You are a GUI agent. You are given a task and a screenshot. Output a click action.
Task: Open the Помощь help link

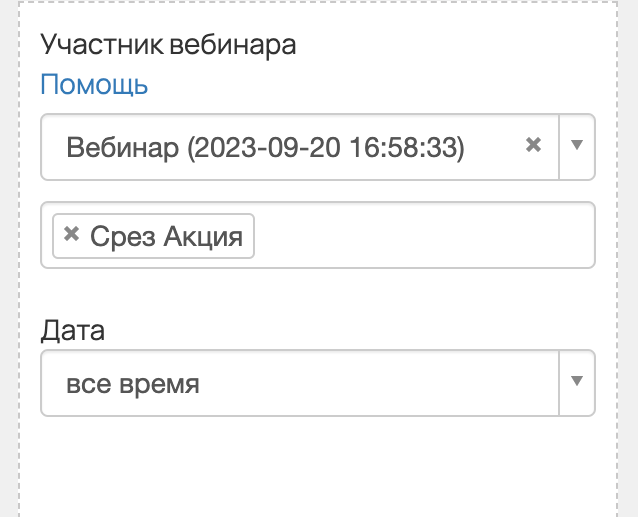click(94, 85)
